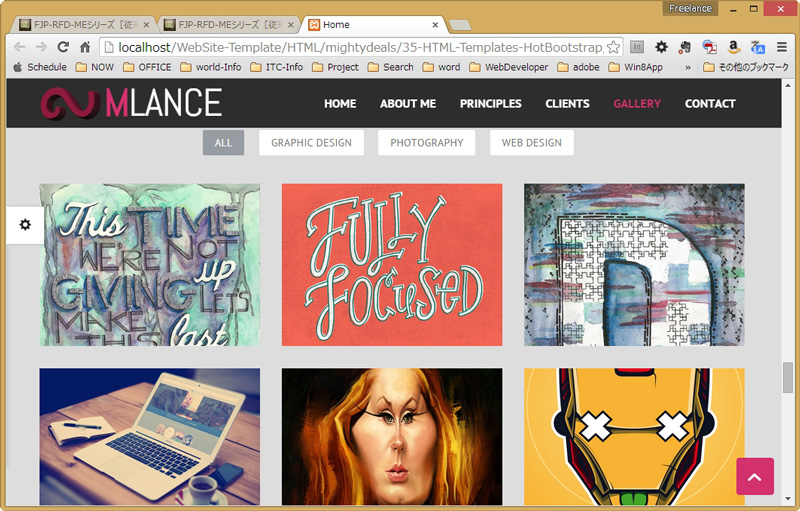The width and height of the screenshot is (800, 511).
Task: Click the MLANCE logo
Action: coord(131,103)
